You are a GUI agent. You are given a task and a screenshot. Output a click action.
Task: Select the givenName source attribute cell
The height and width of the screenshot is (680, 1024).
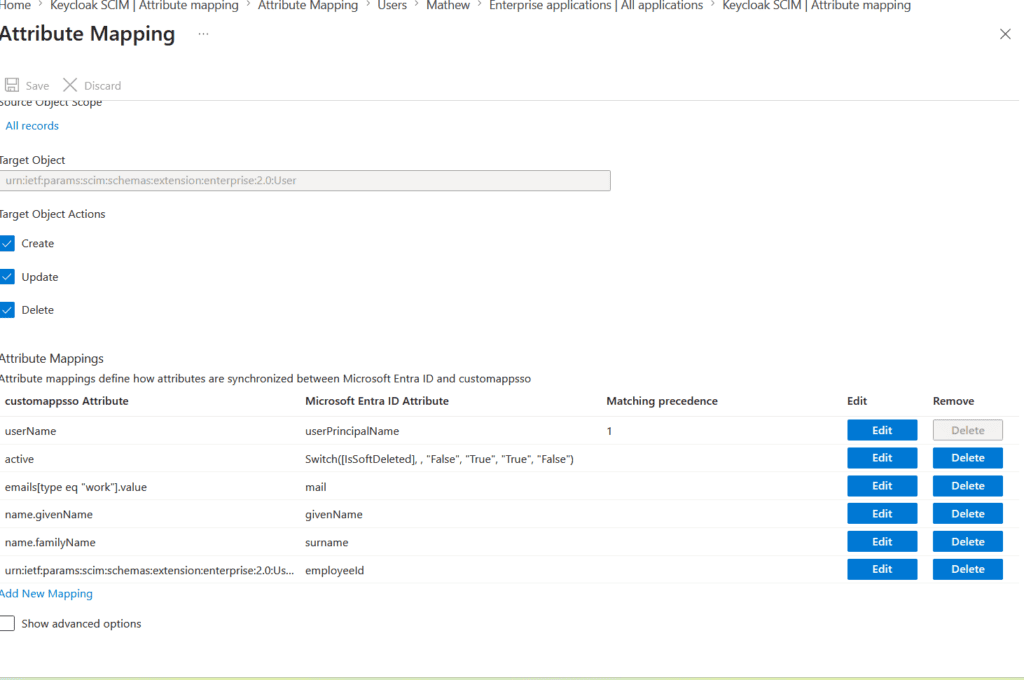334,515
